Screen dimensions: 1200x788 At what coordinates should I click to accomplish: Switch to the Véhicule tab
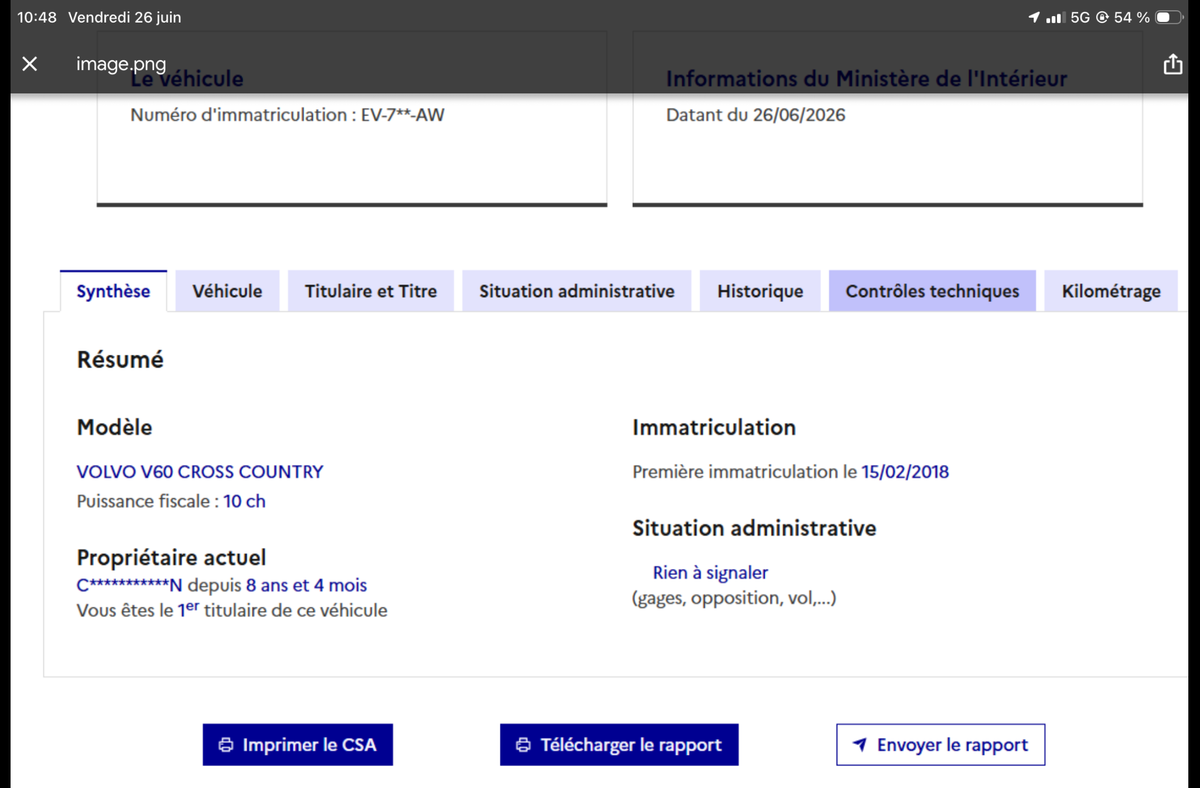(x=227, y=291)
